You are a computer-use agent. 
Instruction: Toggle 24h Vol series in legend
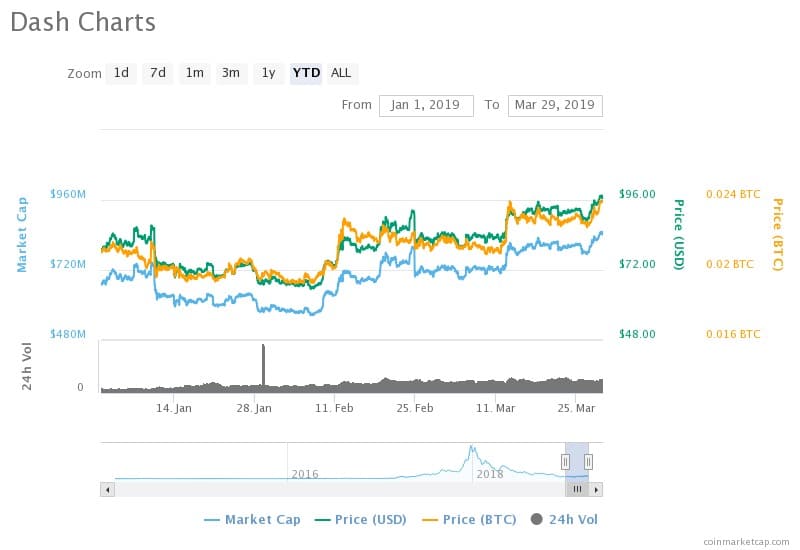point(564,520)
